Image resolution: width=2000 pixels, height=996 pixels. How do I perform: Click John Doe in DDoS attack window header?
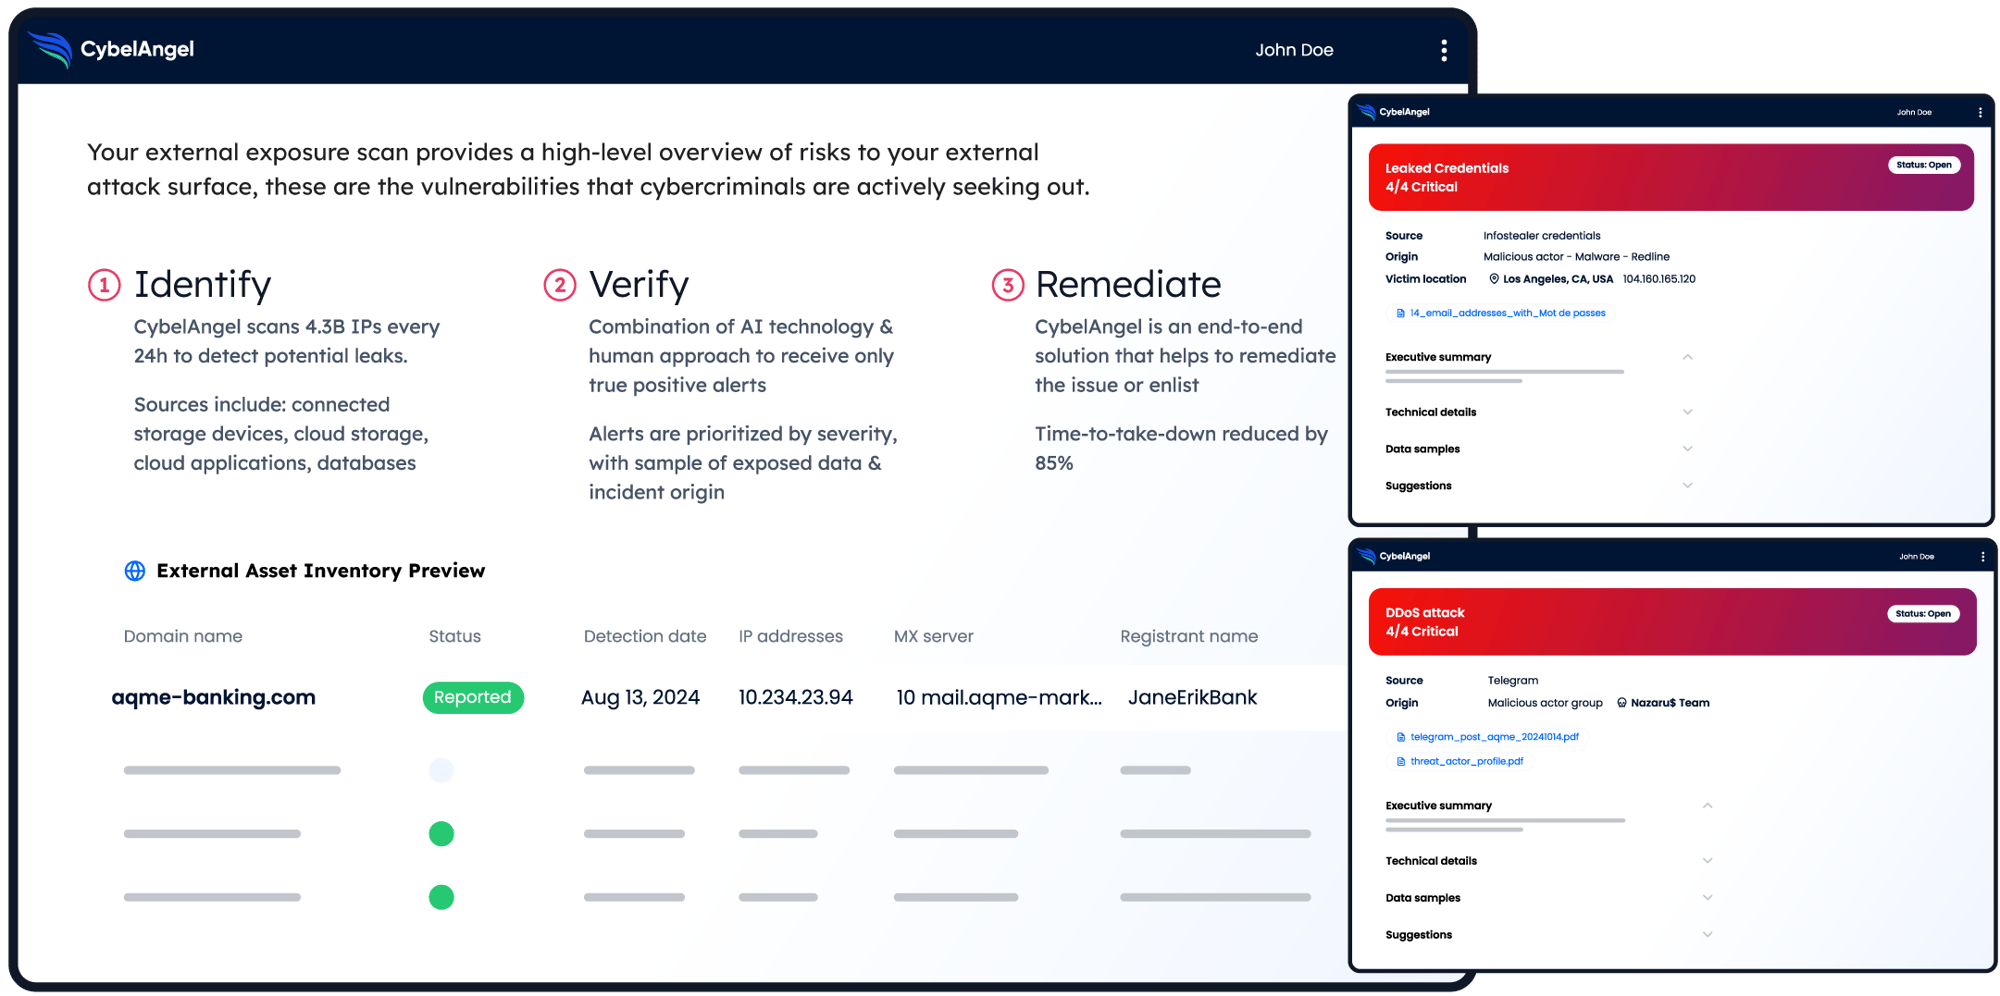pyautogui.click(x=1916, y=557)
